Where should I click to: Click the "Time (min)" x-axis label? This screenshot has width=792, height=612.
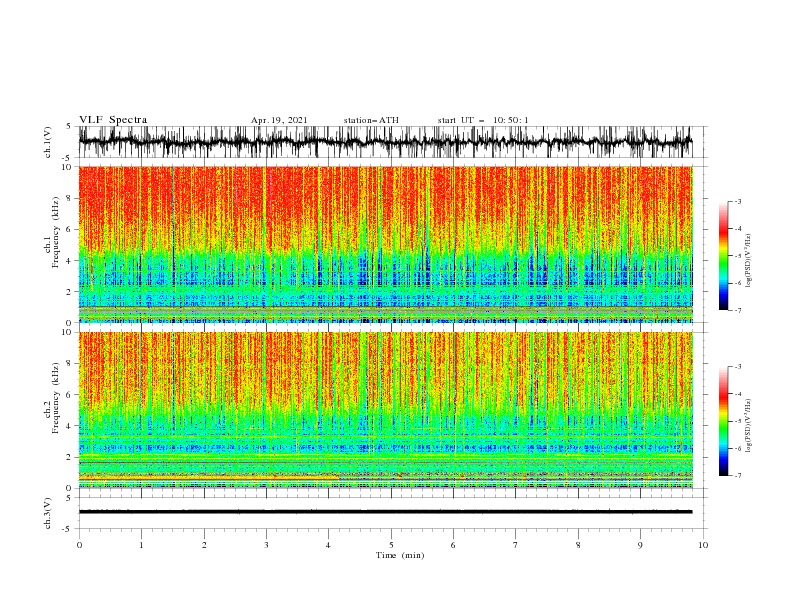click(x=400, y=555)
